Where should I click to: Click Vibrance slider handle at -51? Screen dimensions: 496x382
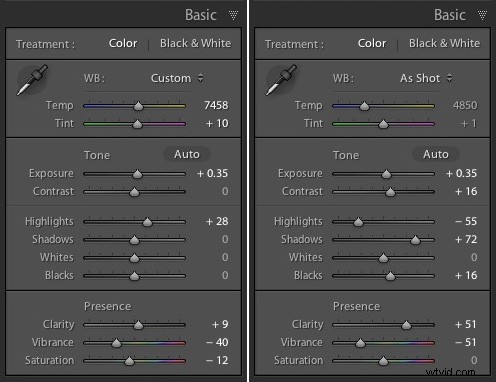point(360,343)
